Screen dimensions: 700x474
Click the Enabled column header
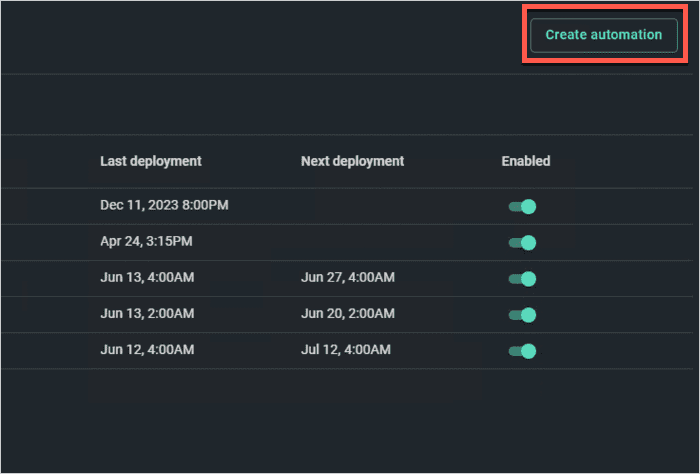[525, 161]
